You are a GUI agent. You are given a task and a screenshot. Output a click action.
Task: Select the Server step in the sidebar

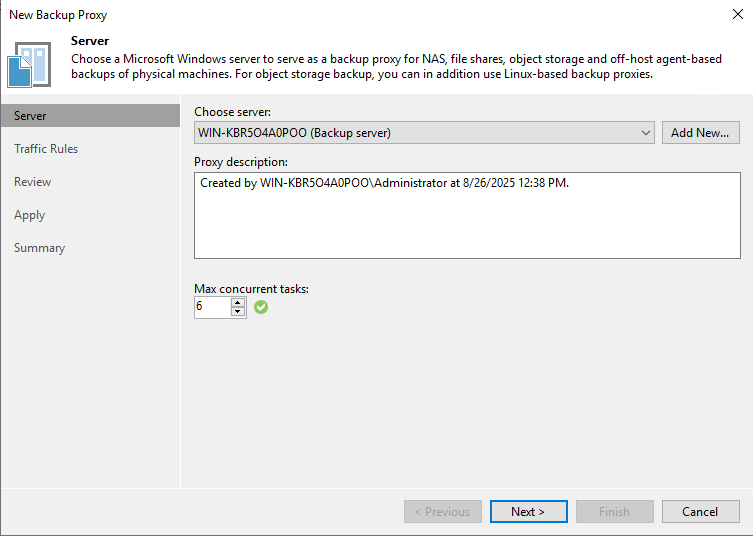[30, 116]
